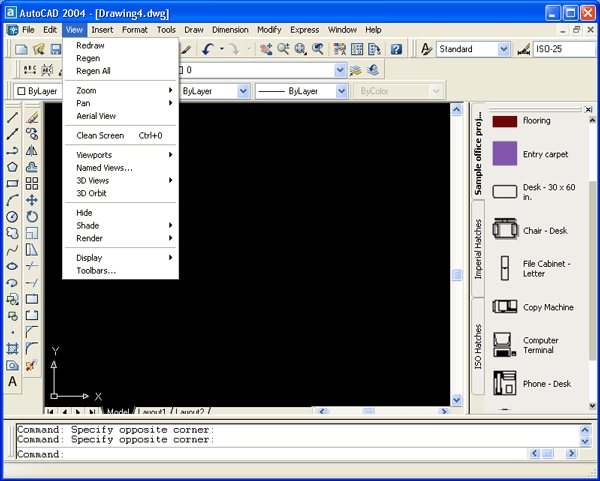Image resolution: width=600 pixels, height=481 pixels.
Task: Select the Line draw tool
Action: click(x=12, y=118)
